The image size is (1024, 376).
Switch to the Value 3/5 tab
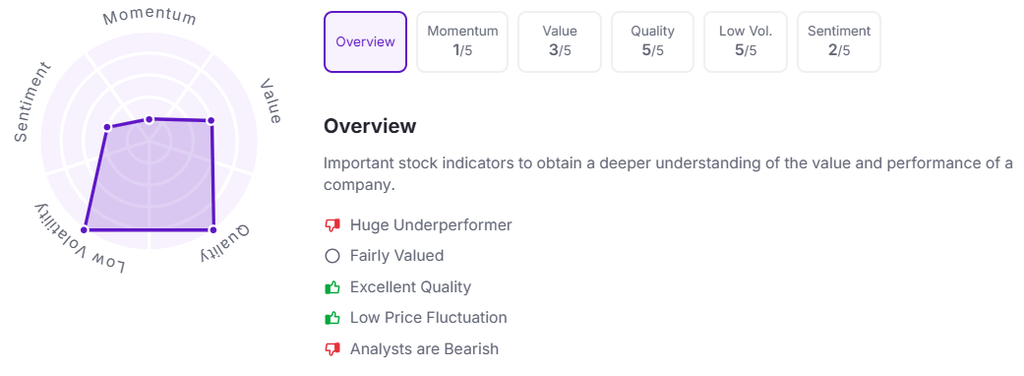point(560,42)
